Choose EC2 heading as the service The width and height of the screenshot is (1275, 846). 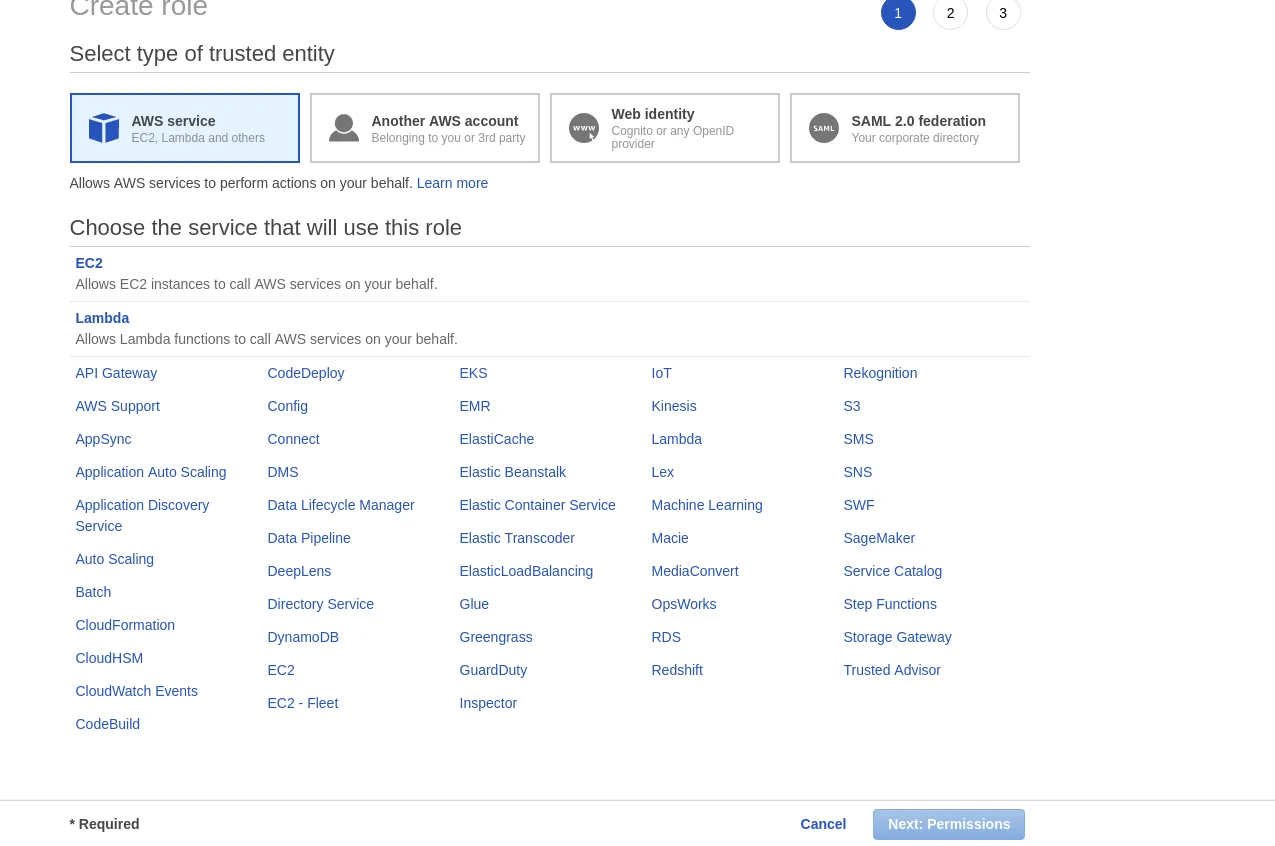[x=89, y=263]
